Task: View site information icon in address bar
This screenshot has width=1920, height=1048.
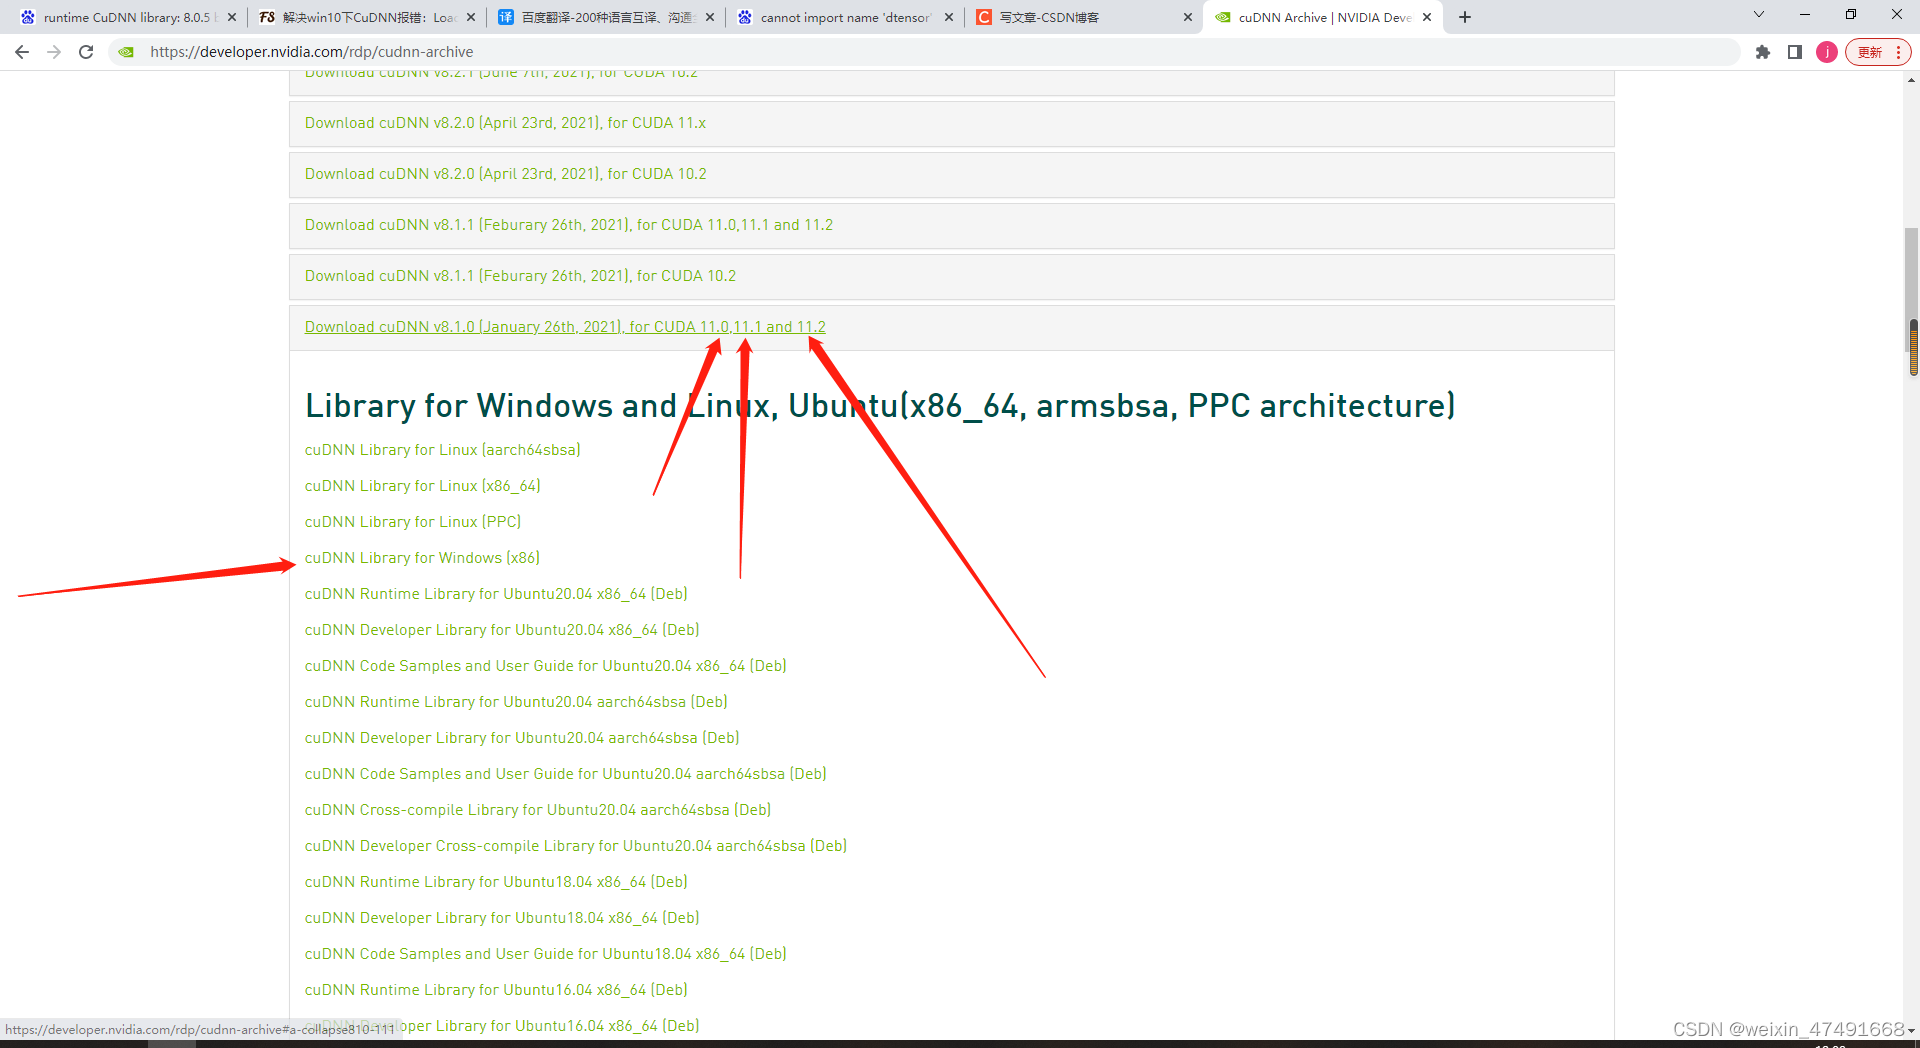Action: coord(126,52)
